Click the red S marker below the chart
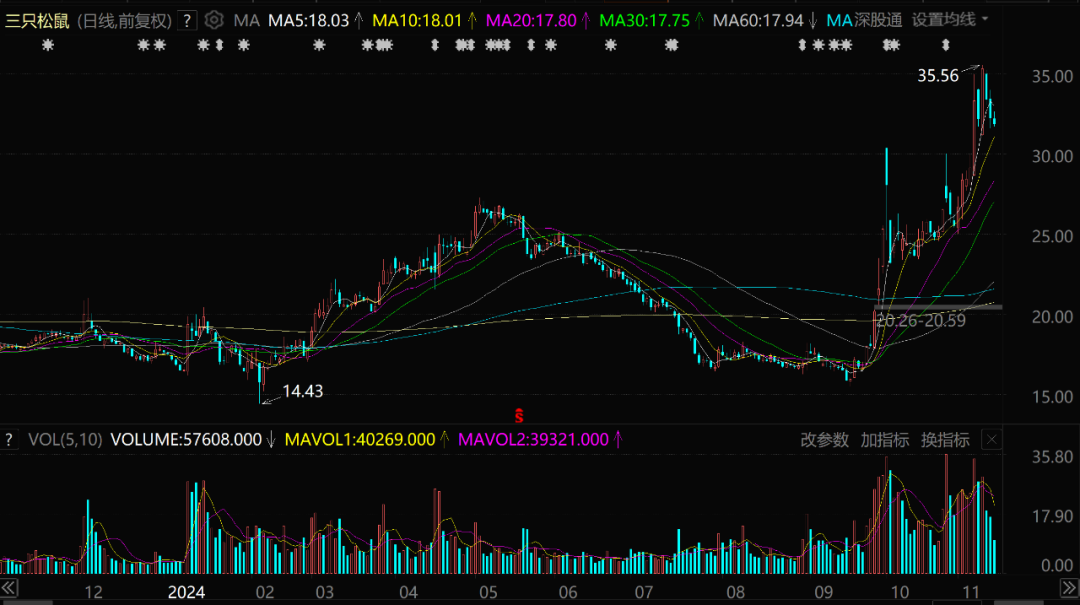Viewport: 1080px width, 605px height. pyautogui.click(x=519, y=416)
